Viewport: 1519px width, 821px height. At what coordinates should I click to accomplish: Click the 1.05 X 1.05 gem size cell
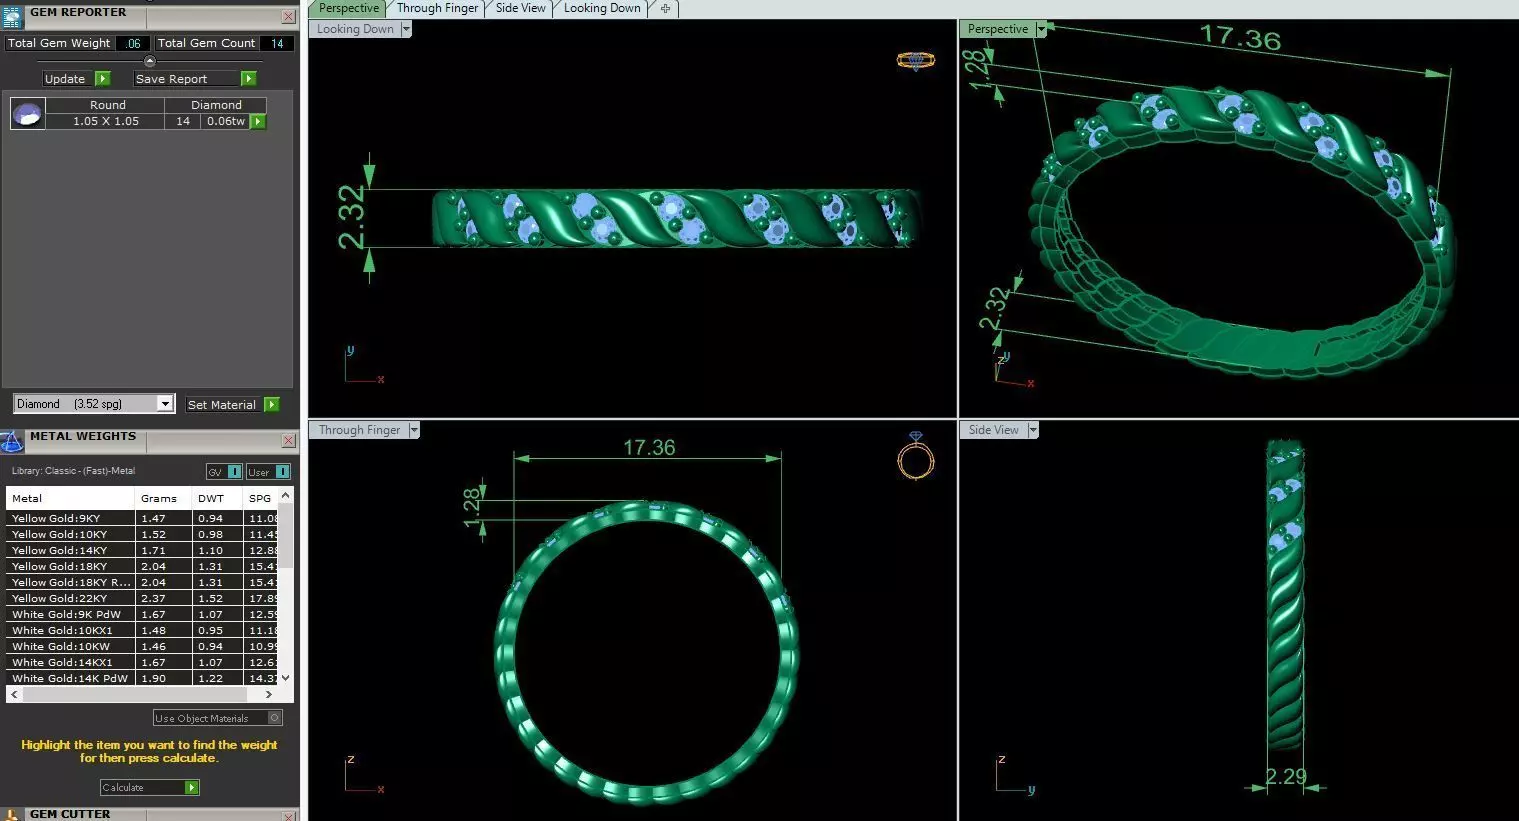point(106,121)
